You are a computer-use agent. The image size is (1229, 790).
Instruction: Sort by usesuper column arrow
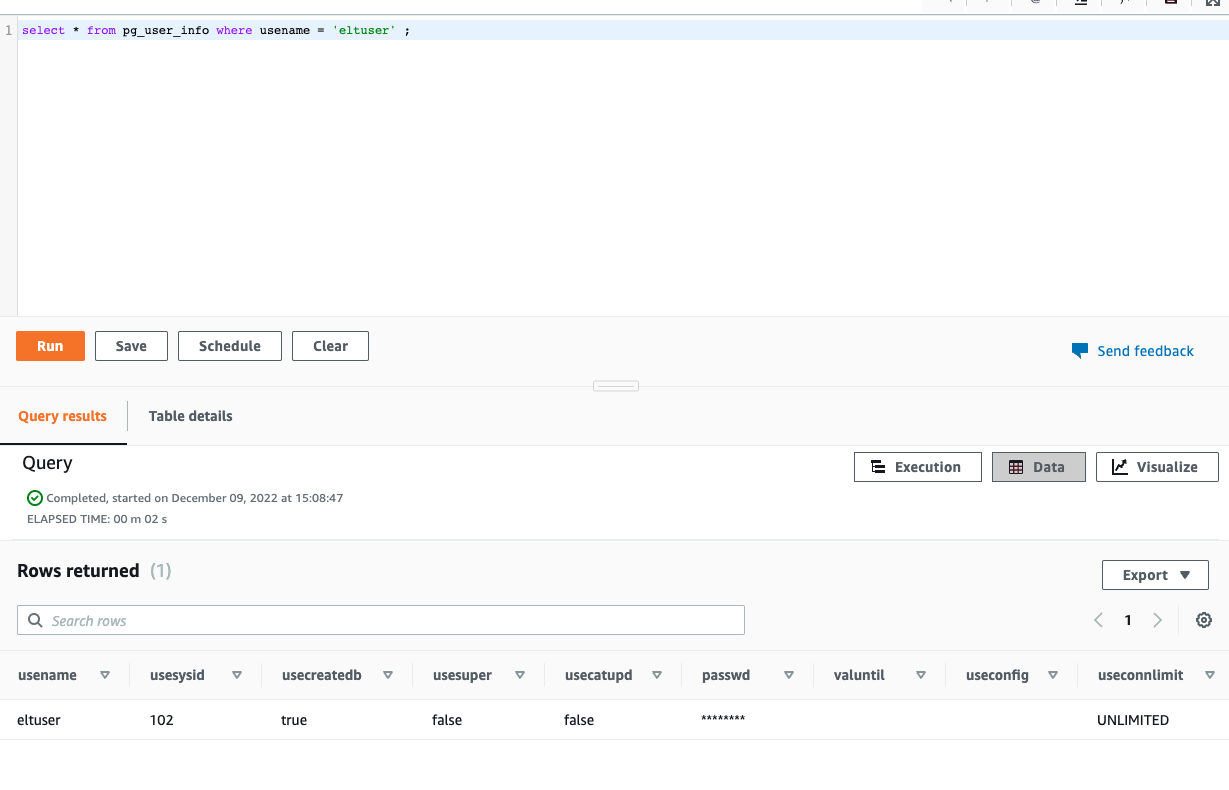[x=520, y=675]
